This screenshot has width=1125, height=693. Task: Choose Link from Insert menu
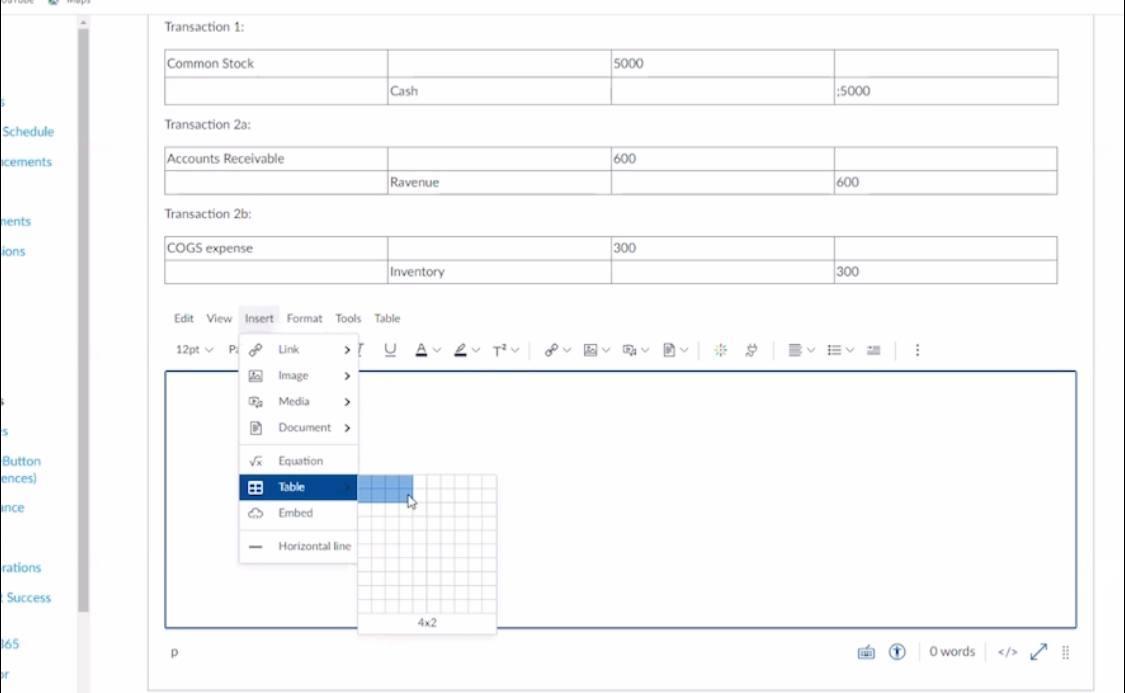(x=298, y=349)
